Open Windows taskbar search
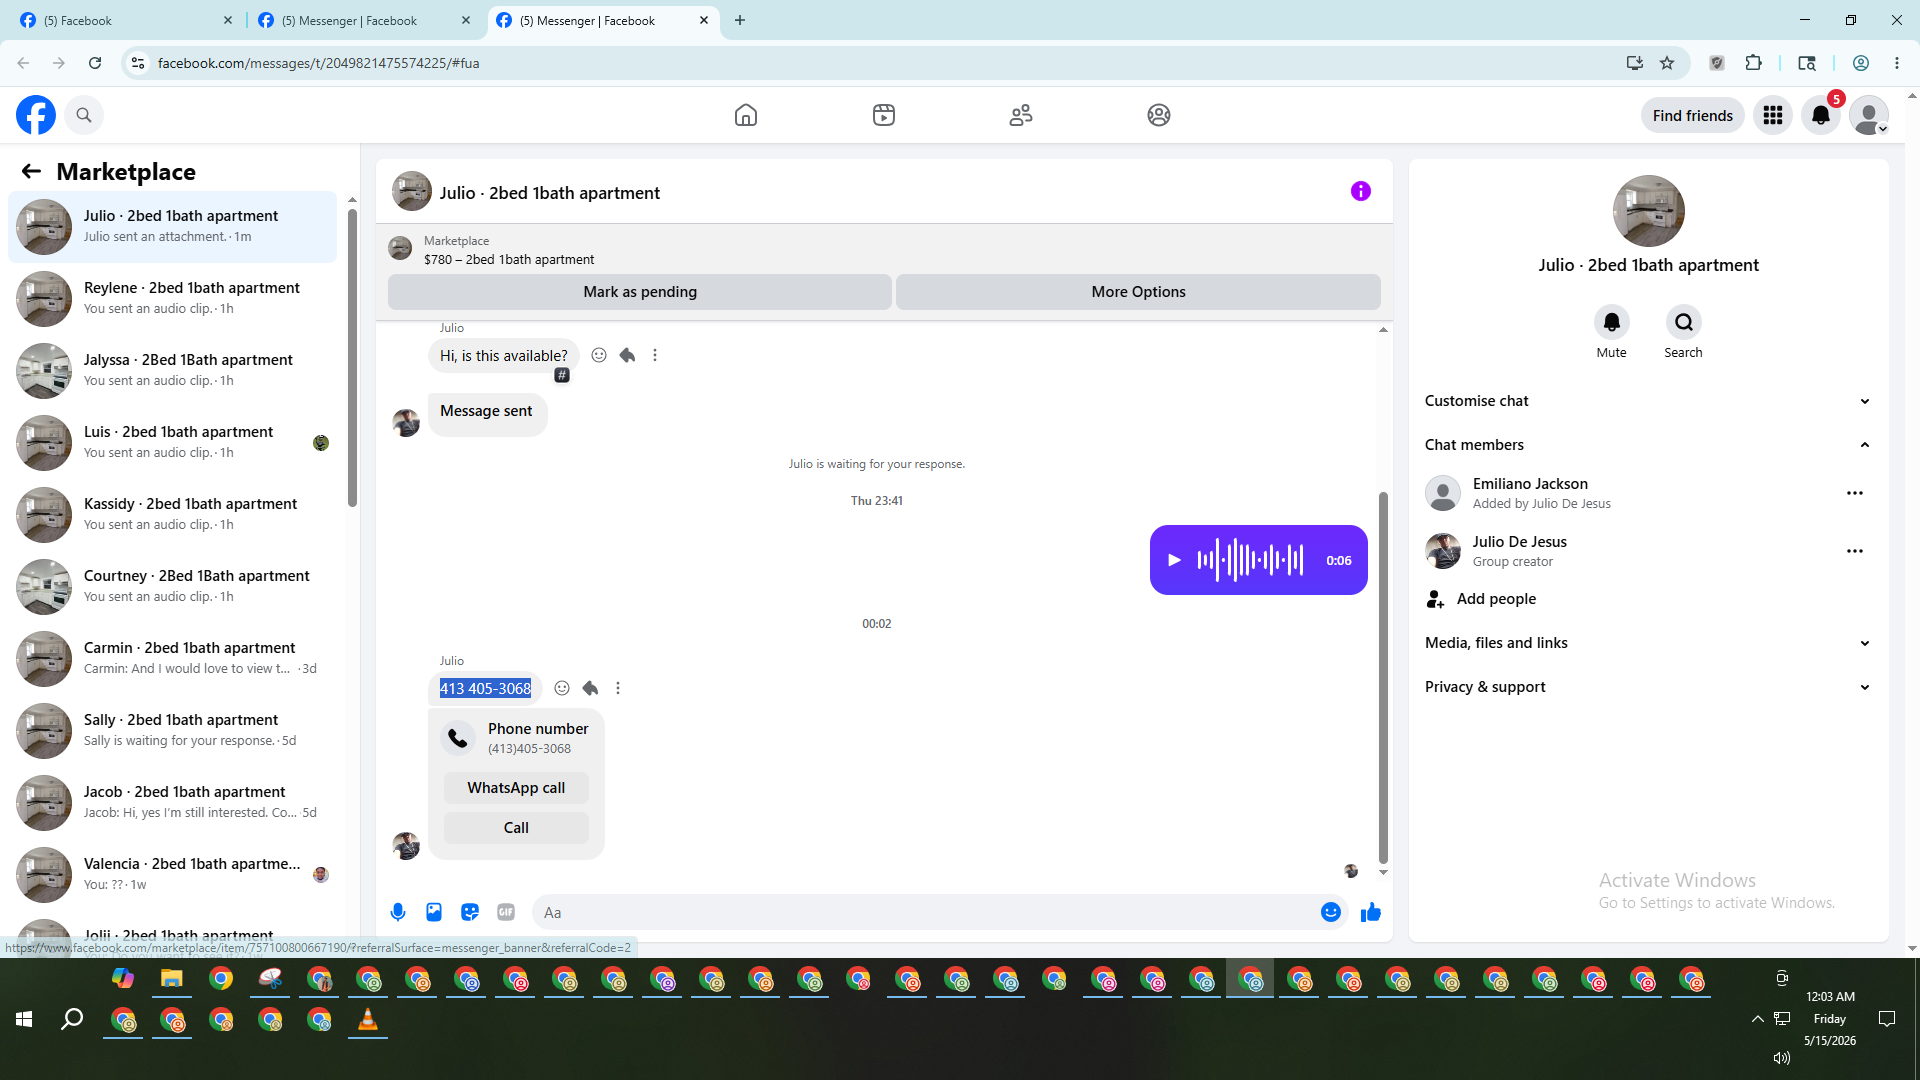Image resolution: width=1920 pixels, height=1080 pixels. point(72,1019)
